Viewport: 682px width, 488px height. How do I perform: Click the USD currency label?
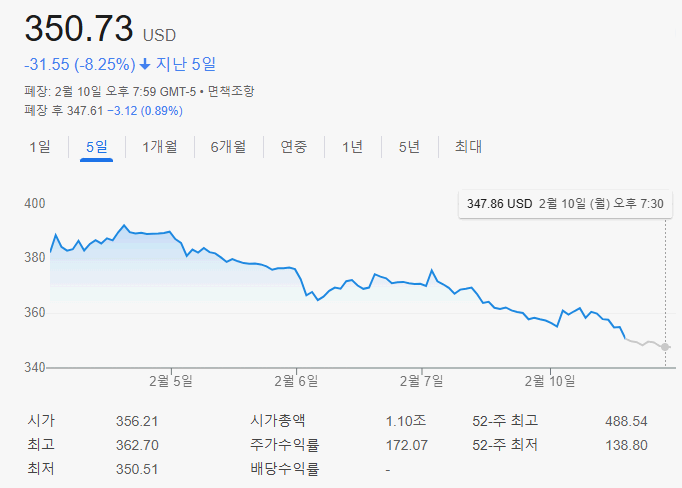(x=160, y=35)
